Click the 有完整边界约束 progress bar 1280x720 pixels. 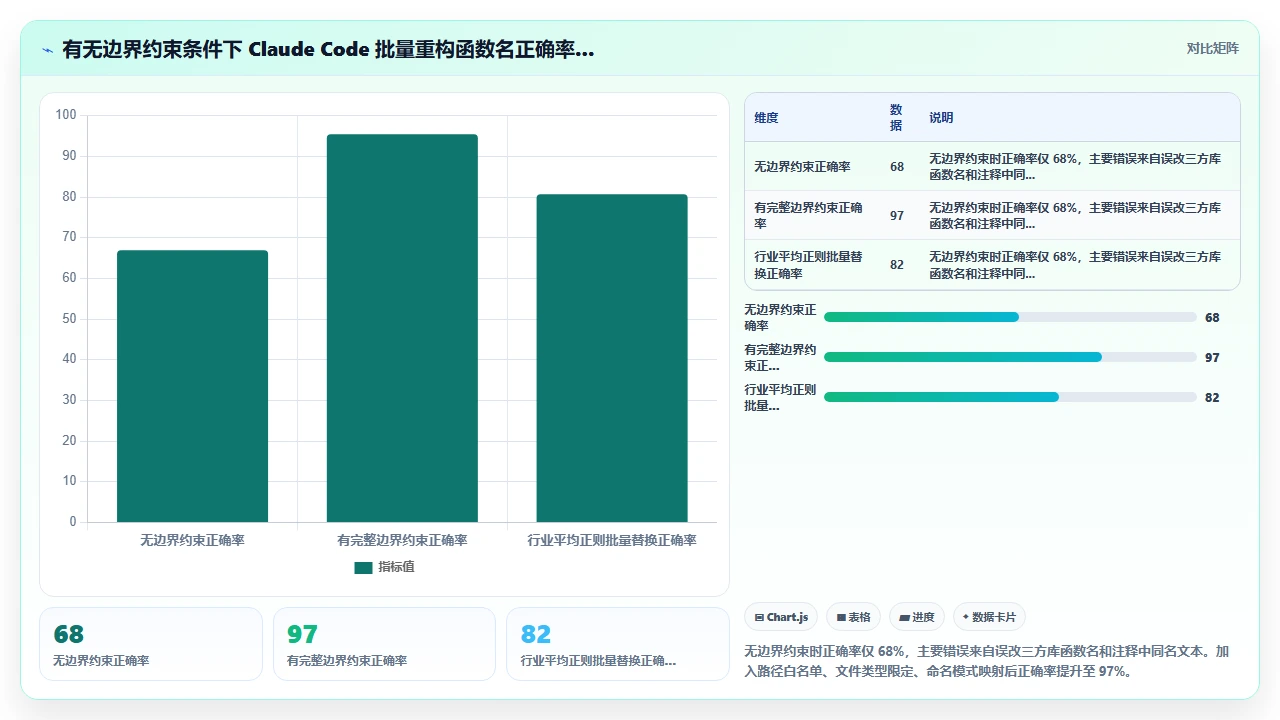coord(1010,357)
